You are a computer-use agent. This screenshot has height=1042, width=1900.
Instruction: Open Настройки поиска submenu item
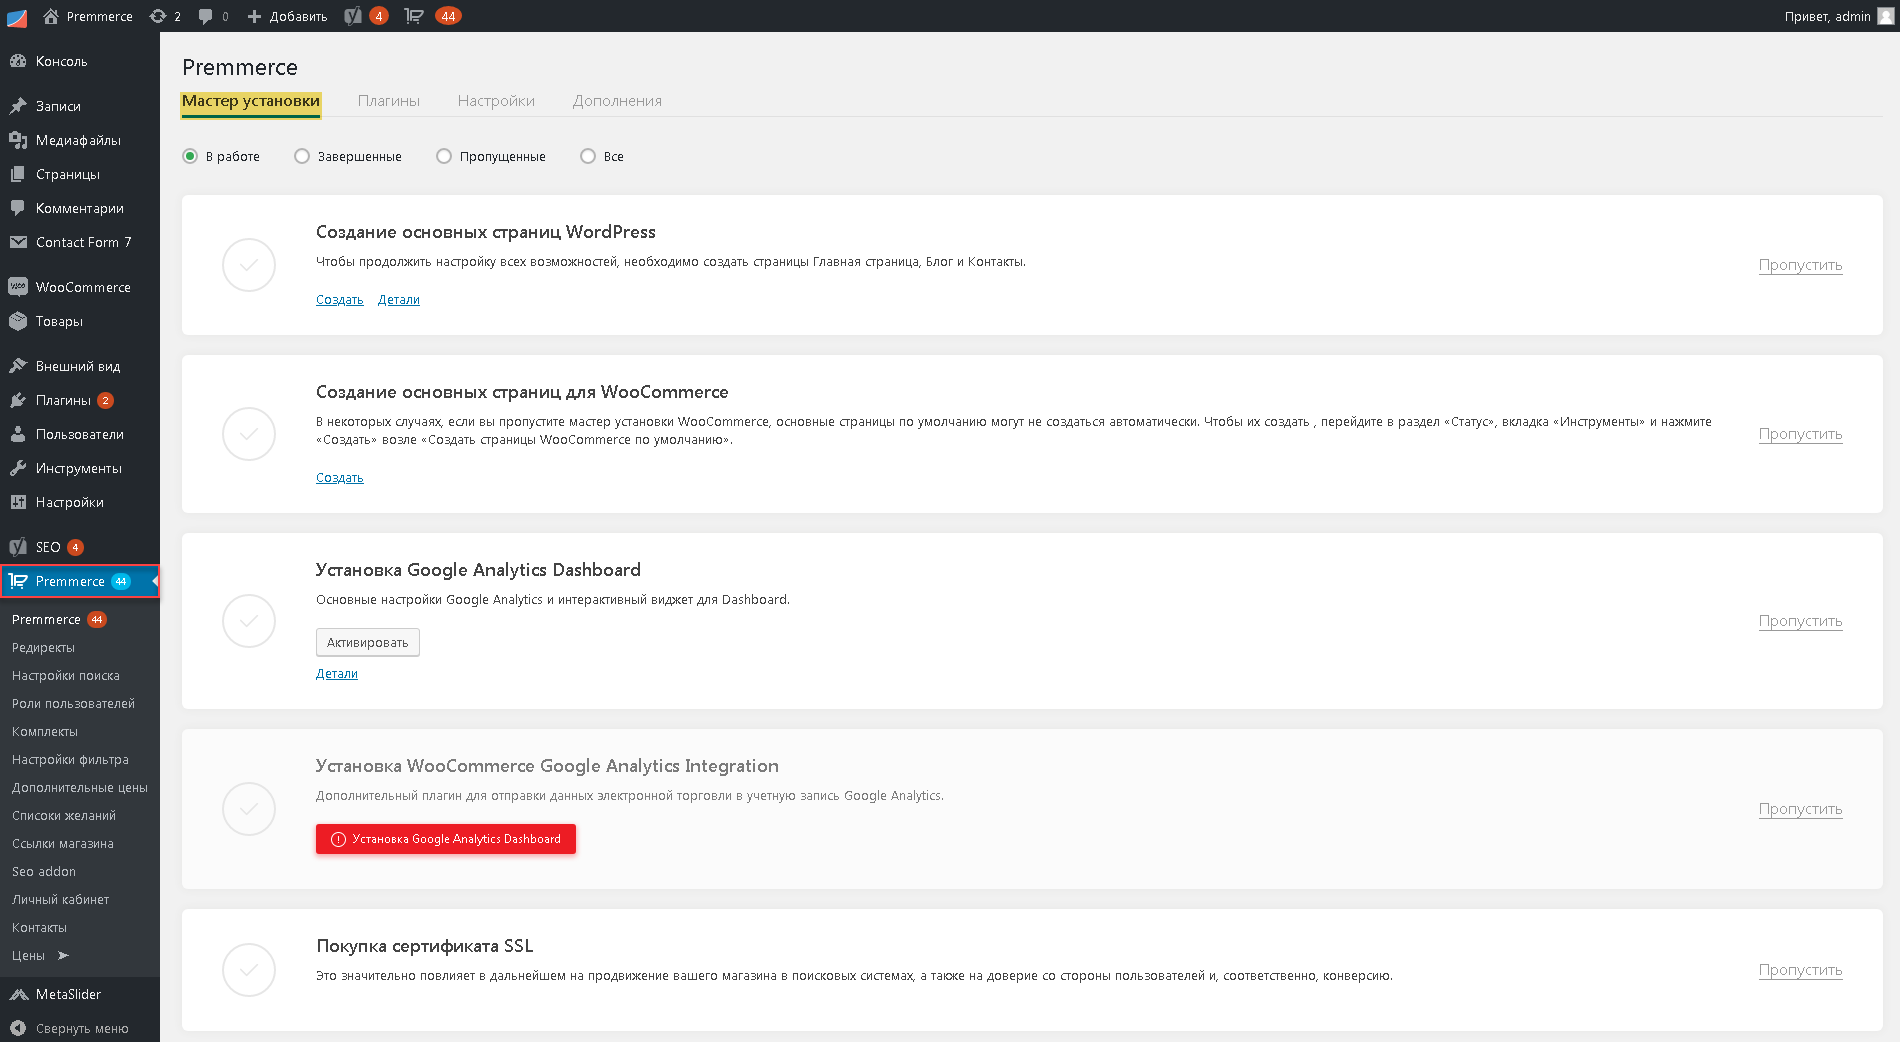click(66, 676)
